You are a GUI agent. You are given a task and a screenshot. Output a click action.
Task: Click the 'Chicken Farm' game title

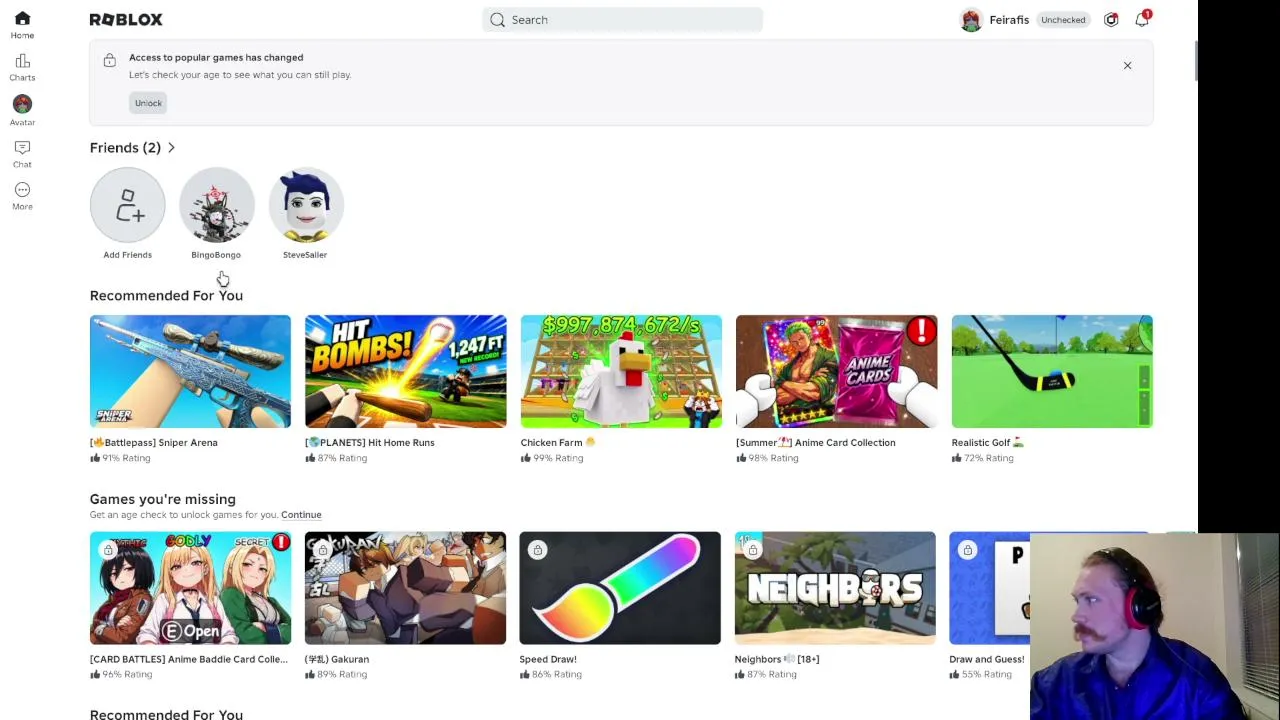(x=558, y=442)
